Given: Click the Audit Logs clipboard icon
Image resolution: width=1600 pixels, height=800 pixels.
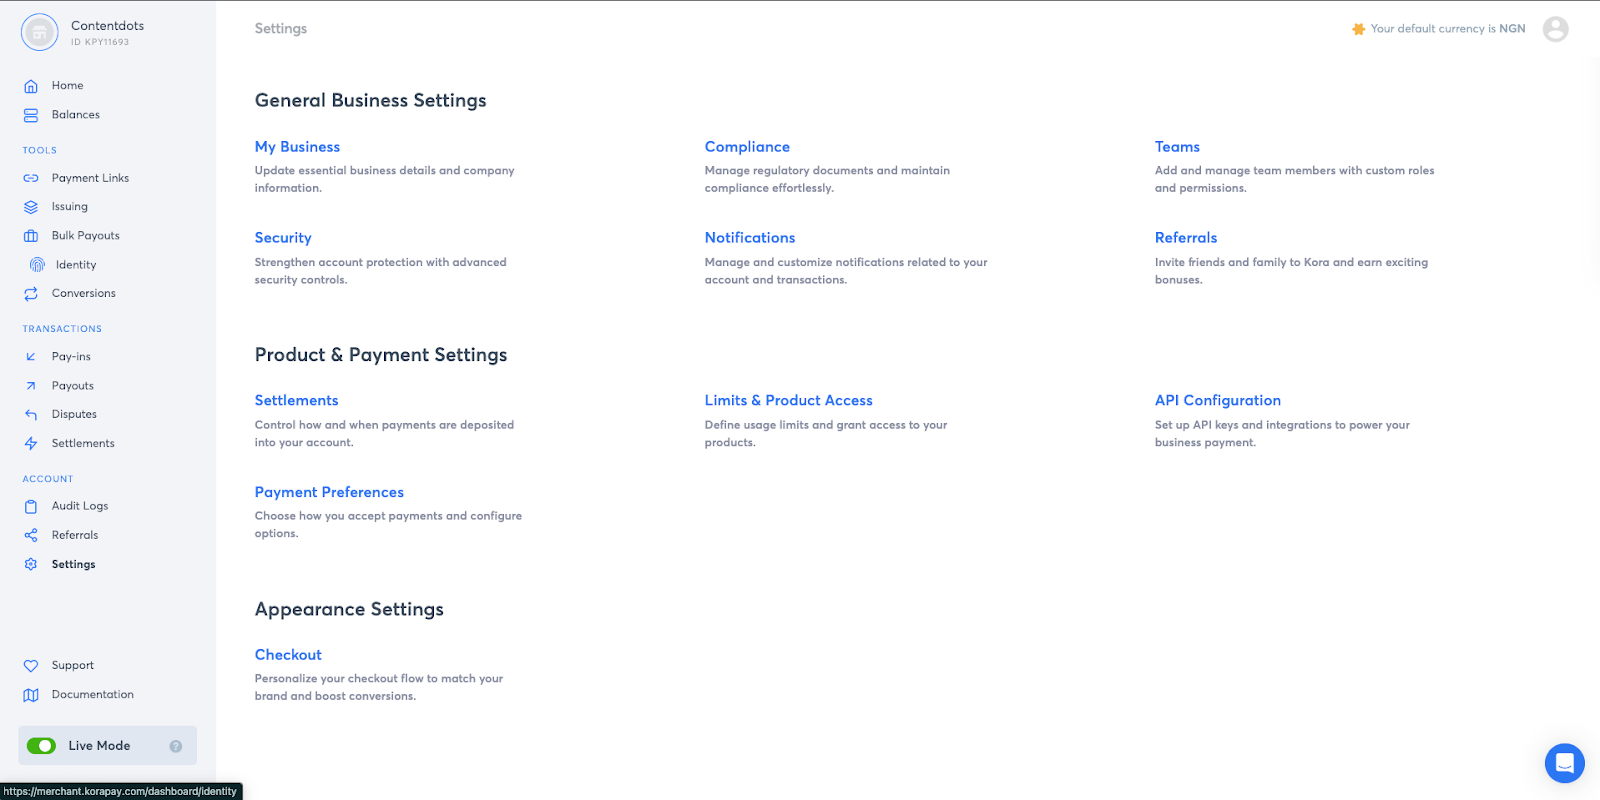Looking at the screenshot, I should click(x=31, y=507).
